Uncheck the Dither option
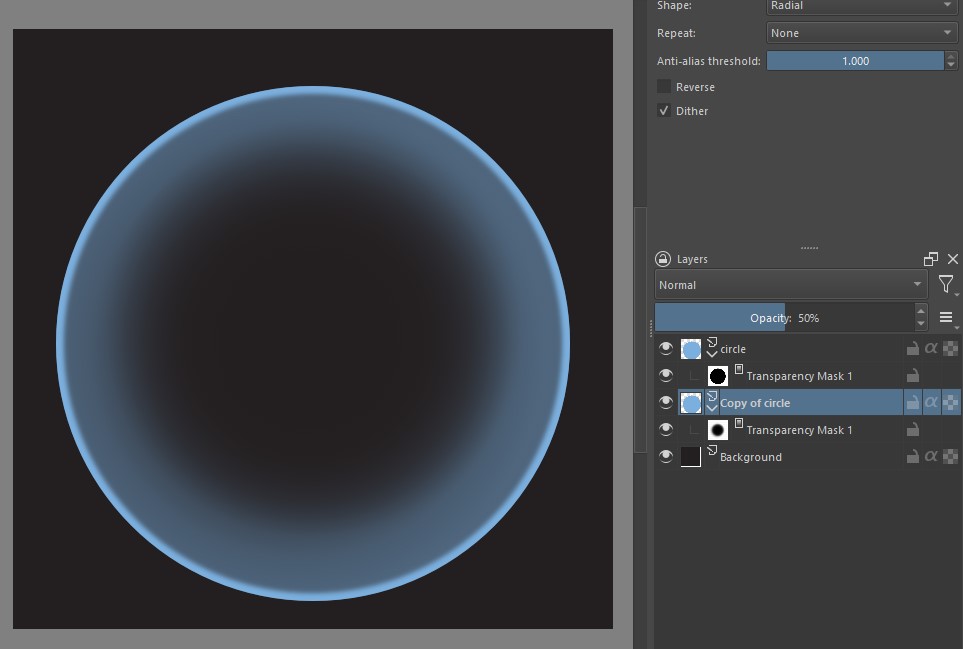The height and width of the screenshot is (649, 963). pos(664,111)
